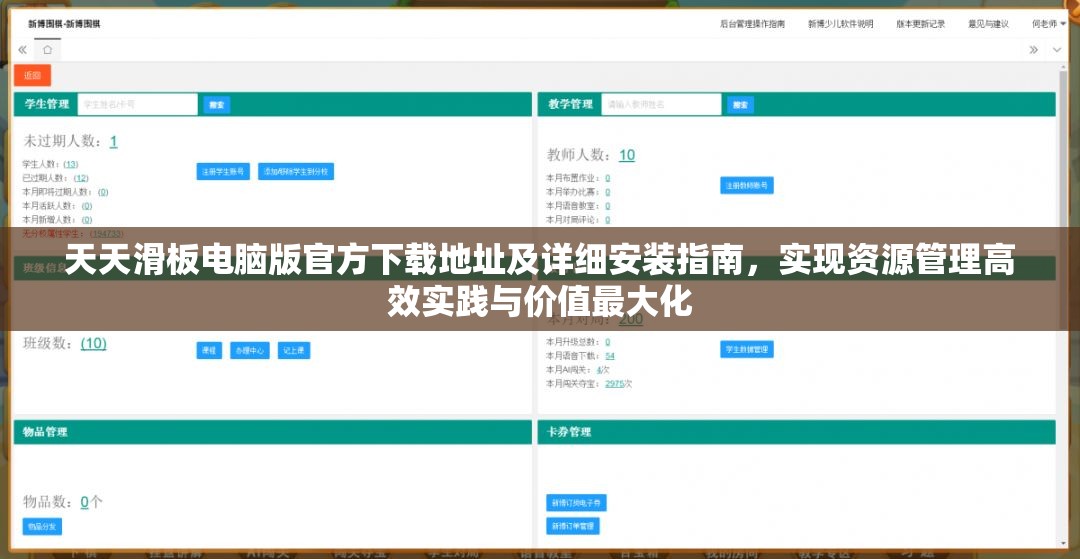Viewport: 1080px width, 559px height.
Task: Open 版本更新记录 in top menu
Action: (921, 23)
